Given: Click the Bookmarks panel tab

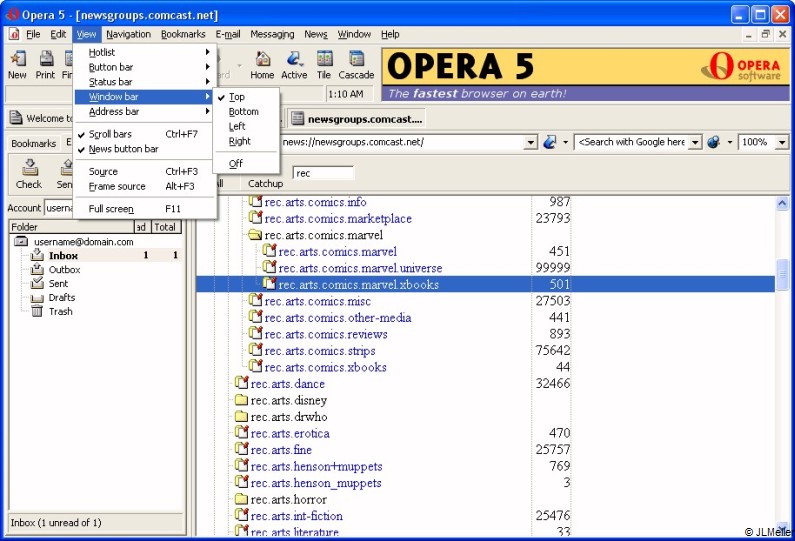Looking at the screenshot, I should (33, 143).
